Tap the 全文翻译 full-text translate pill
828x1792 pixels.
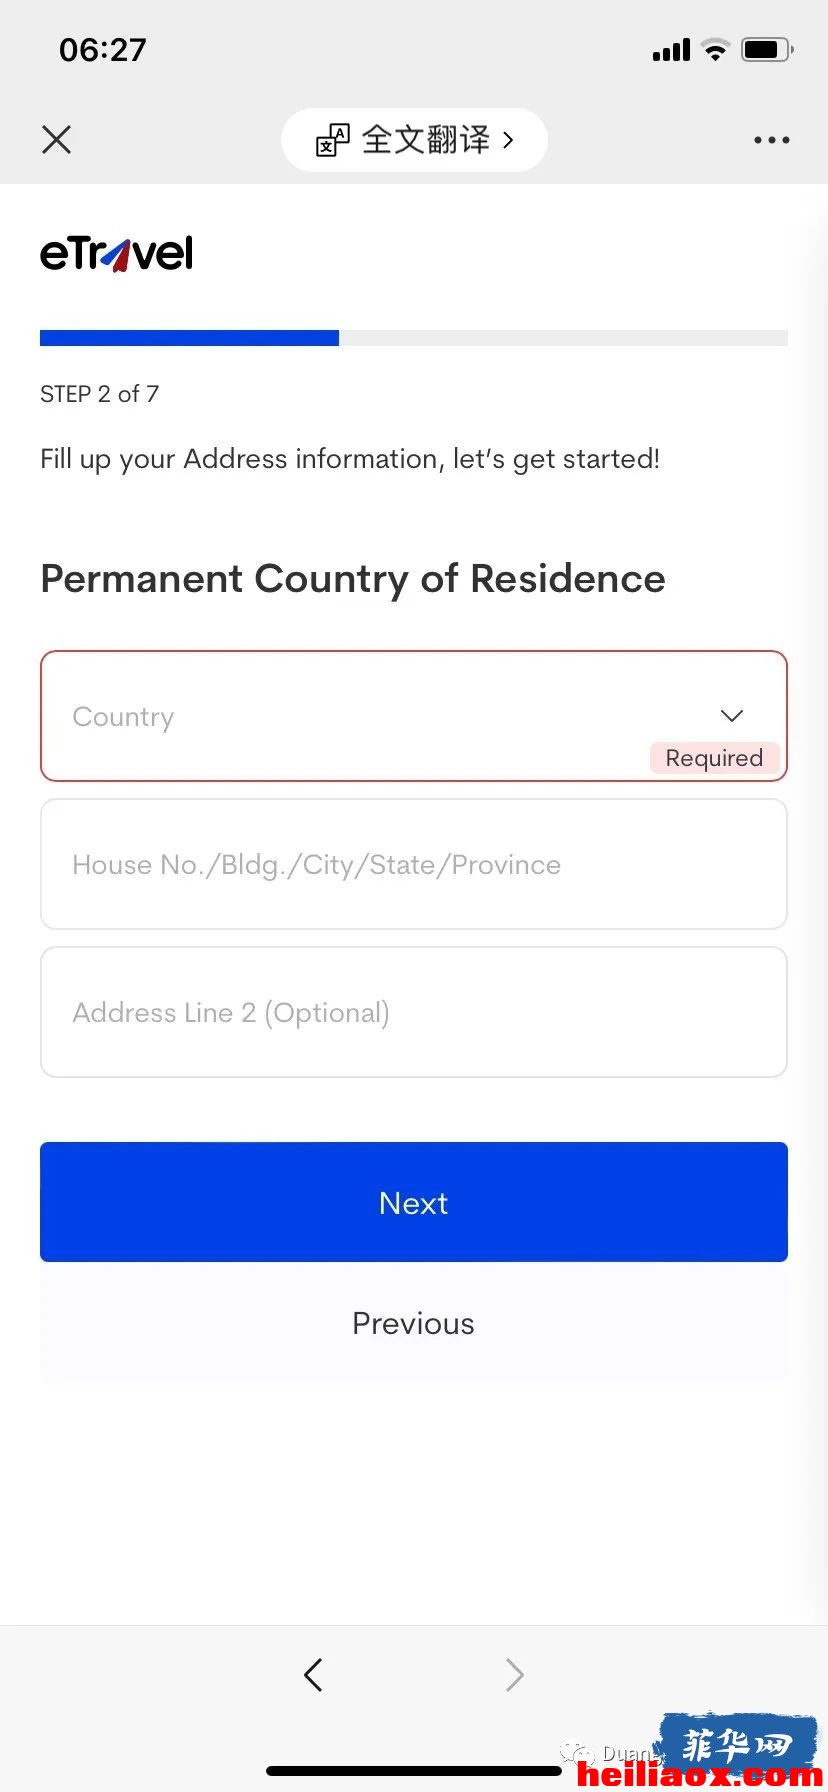tap(414, 140)
